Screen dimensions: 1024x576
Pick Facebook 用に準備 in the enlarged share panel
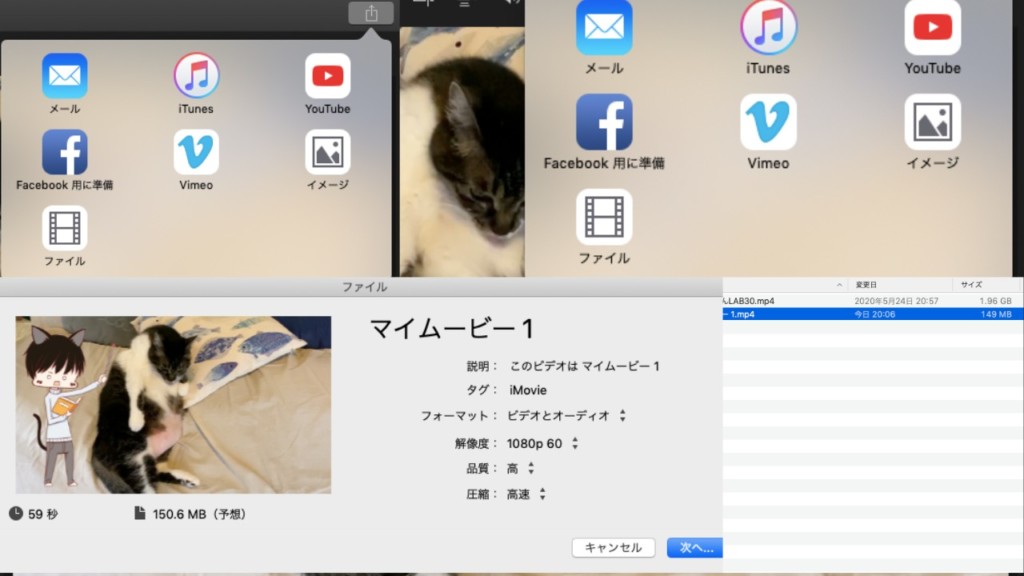604,132
